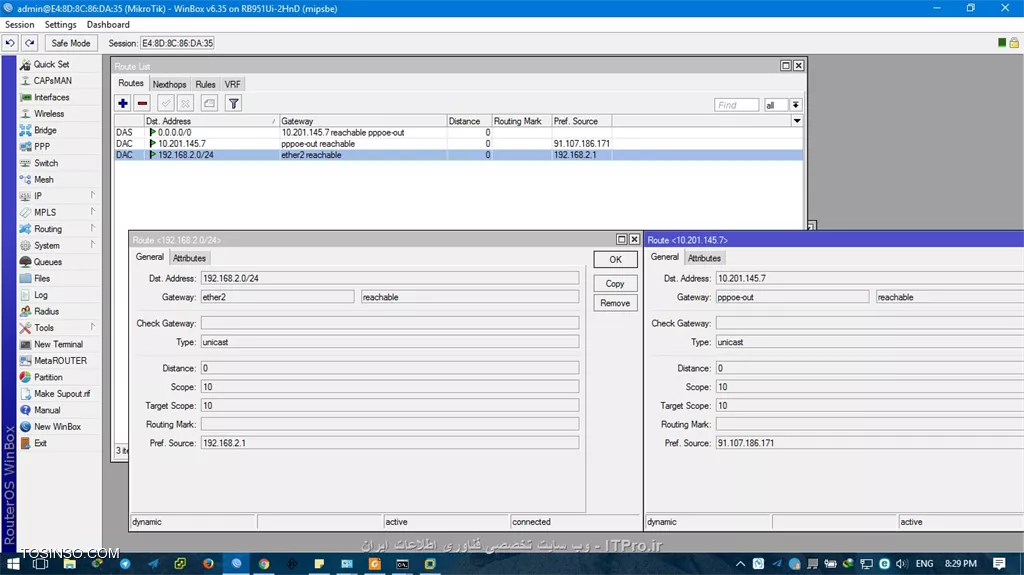Click Pref. Source field showing 192.168.2.1
1024x575 pixels.
389,443
